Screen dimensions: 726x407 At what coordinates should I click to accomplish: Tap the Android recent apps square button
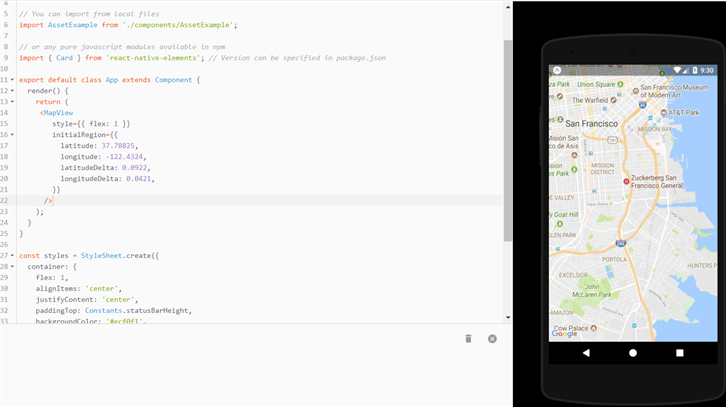(680, 353)
